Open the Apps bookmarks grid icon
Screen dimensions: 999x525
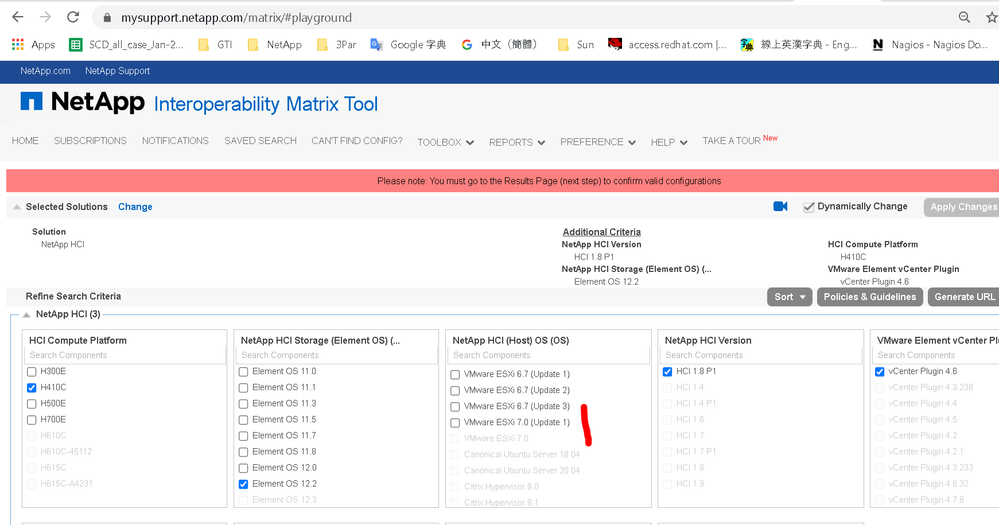point(17,44)
